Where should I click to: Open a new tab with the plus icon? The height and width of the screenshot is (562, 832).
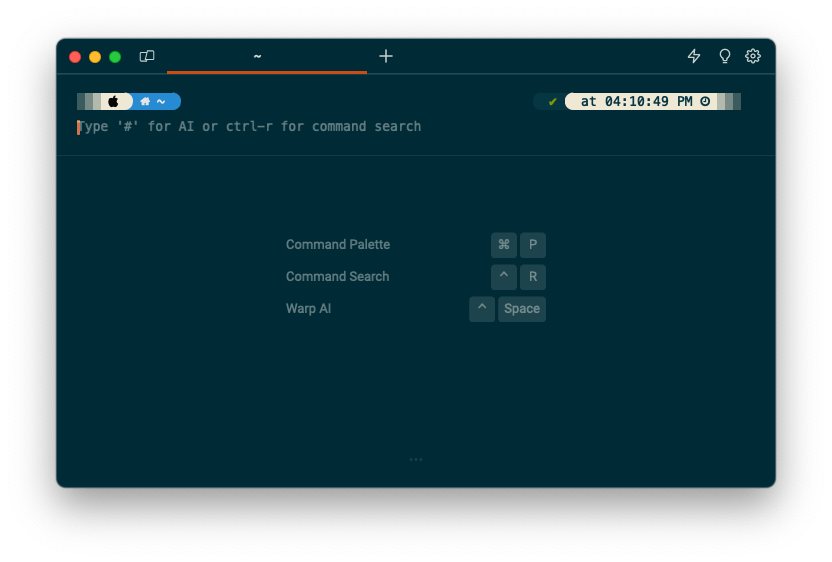(x=386, y=56)
